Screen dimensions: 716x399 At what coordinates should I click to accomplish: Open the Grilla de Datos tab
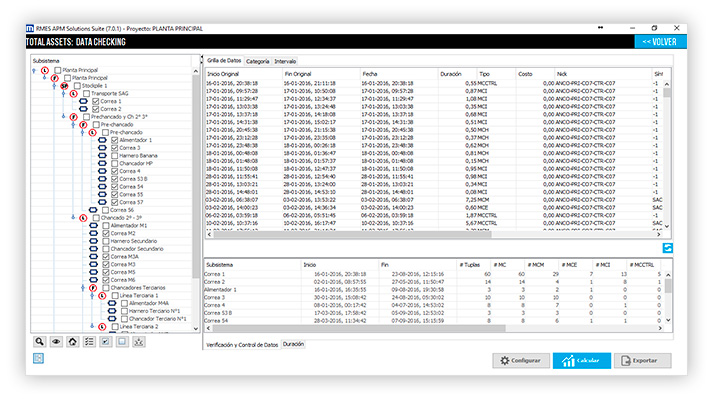tap(224, 60)
